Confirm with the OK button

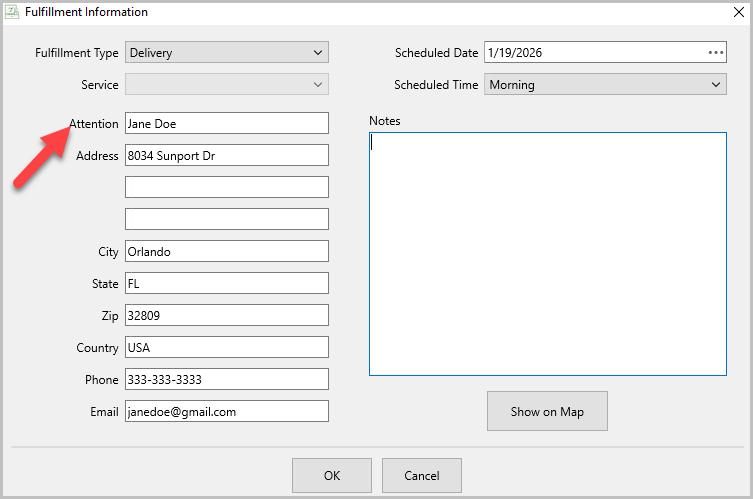click(332, 475)
